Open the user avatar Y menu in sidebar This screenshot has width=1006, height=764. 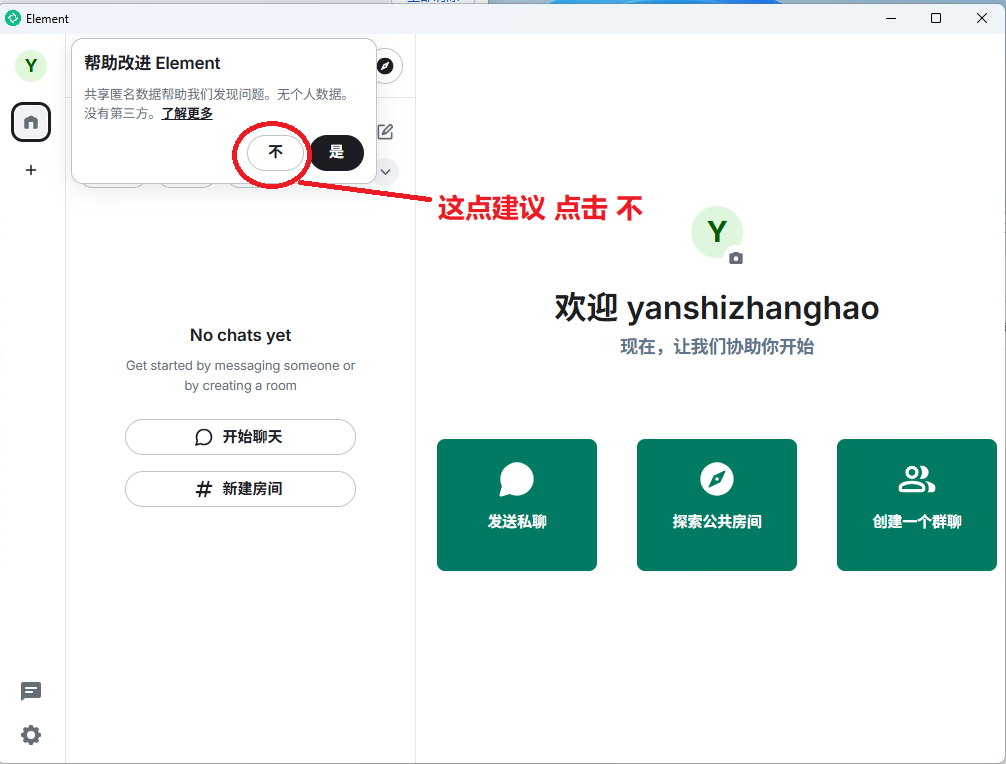(x=31, y=66)
